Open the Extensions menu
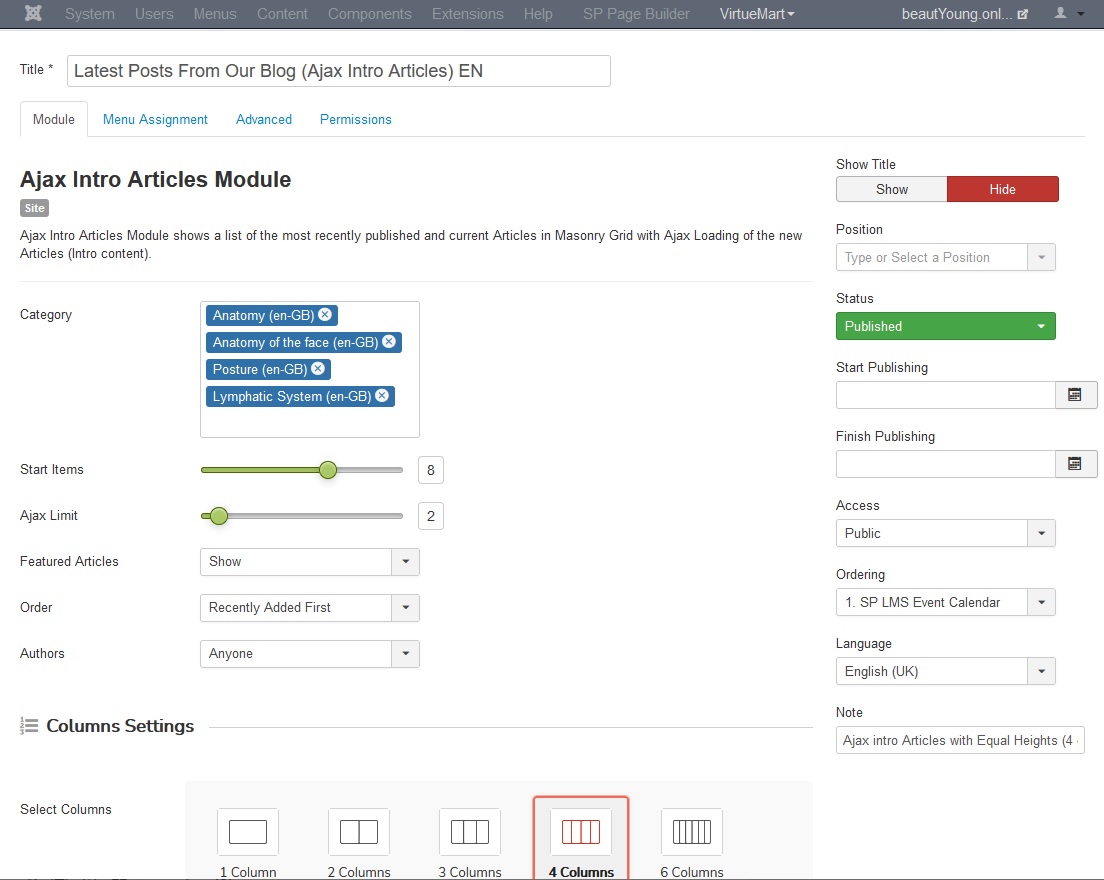1104x880 pixels. 468,13
